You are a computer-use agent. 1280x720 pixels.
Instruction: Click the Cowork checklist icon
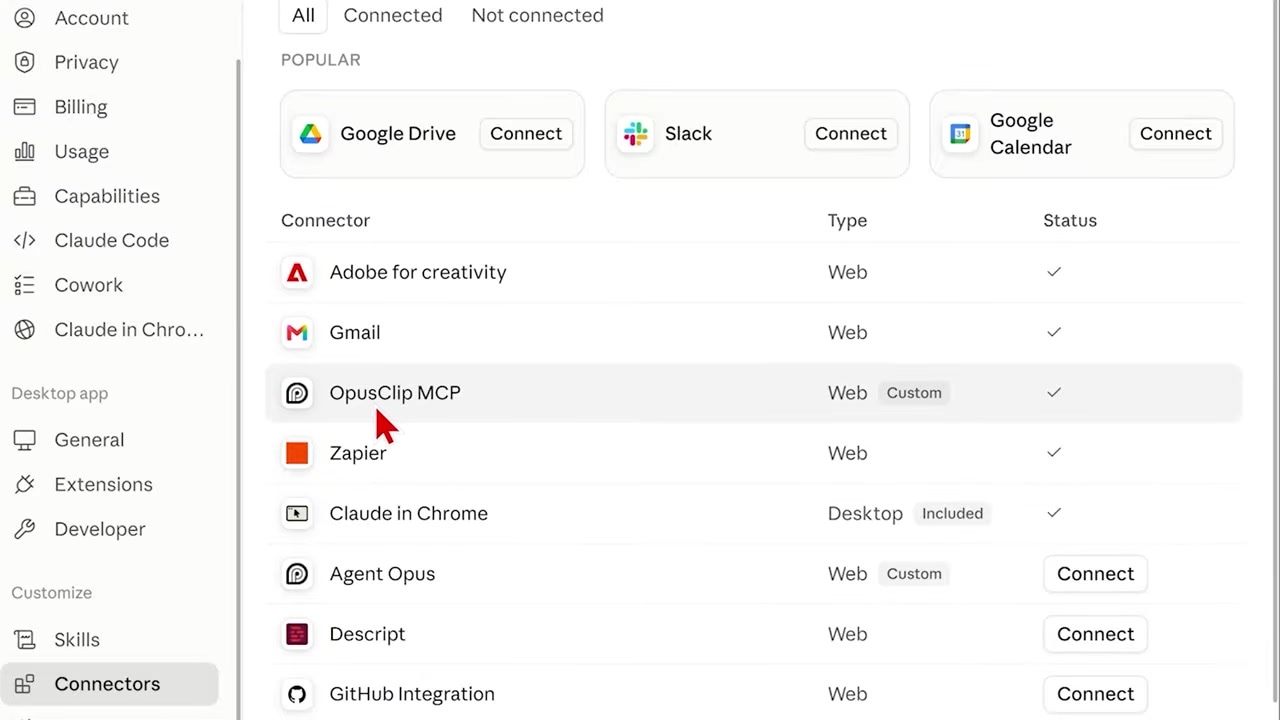pos(24,285)
